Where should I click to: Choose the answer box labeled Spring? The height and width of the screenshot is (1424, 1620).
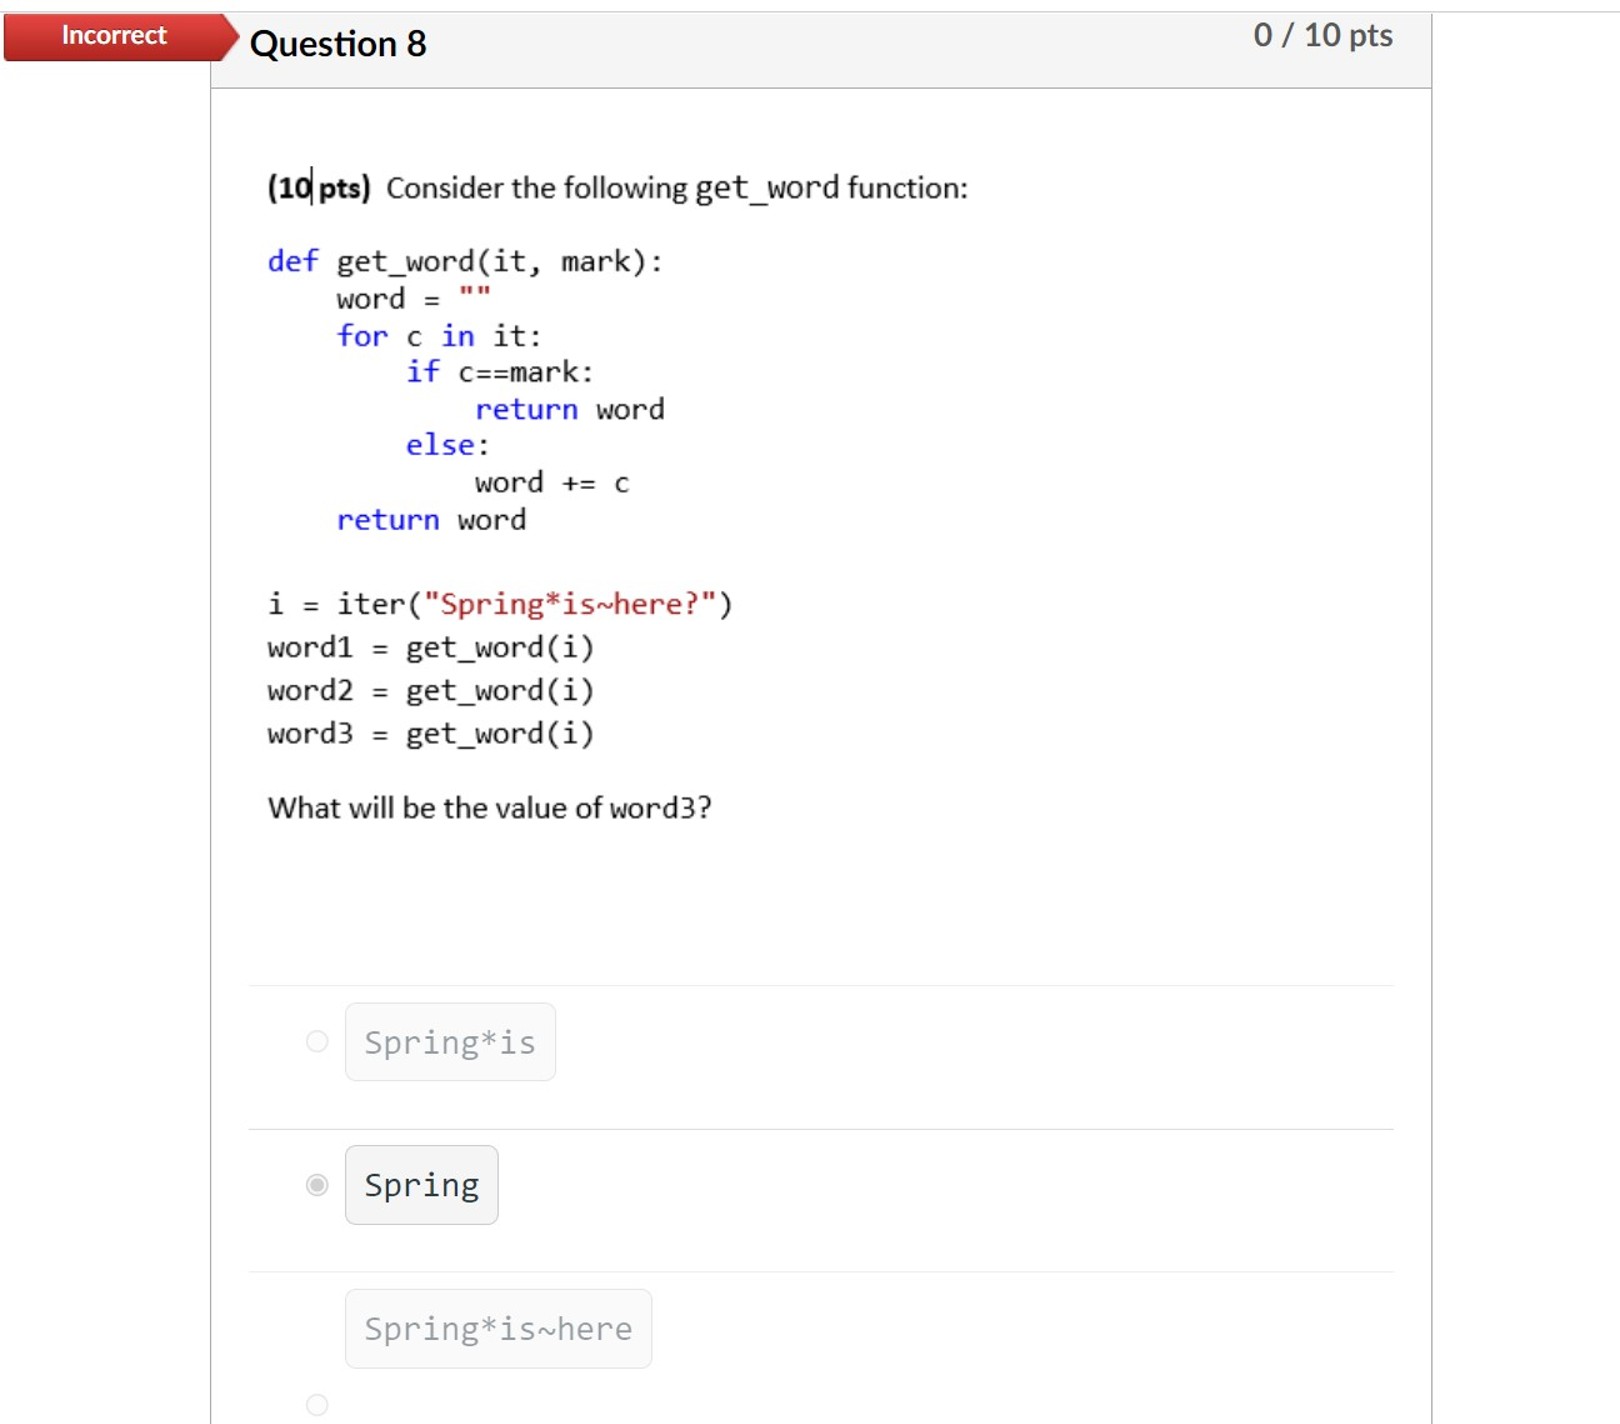(x=421, y=1185)
